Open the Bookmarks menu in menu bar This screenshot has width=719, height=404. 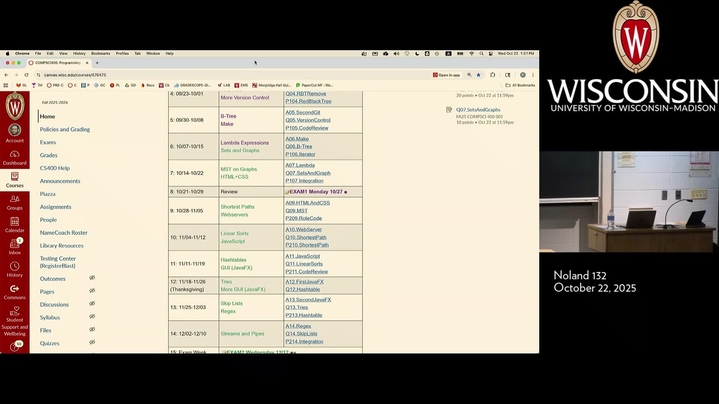coord(100,53)
